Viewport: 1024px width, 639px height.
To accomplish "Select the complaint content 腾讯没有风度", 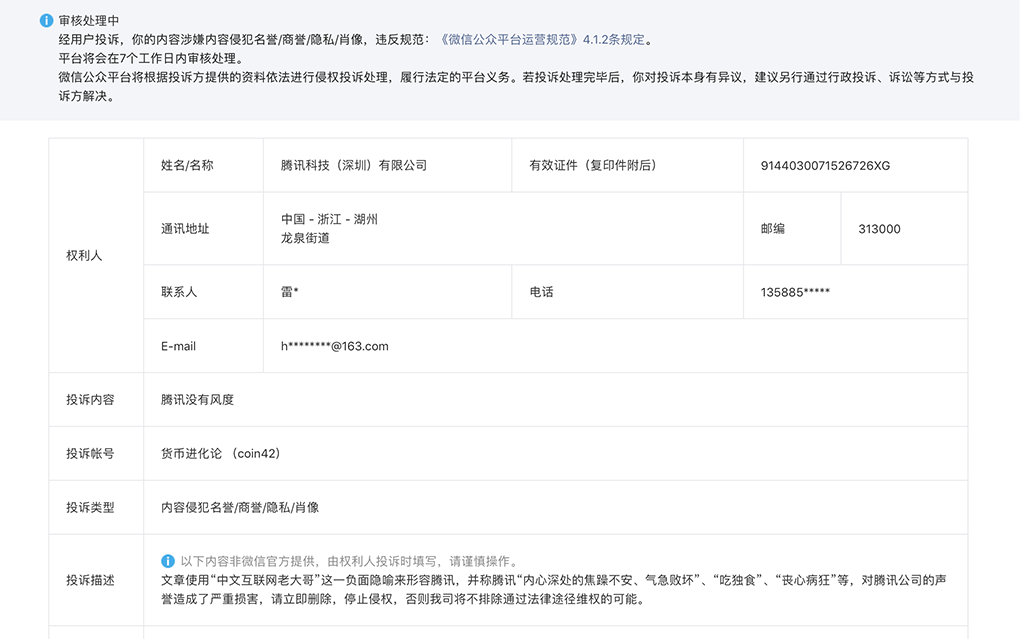I will pyautogui.click(x=197, y=400).
